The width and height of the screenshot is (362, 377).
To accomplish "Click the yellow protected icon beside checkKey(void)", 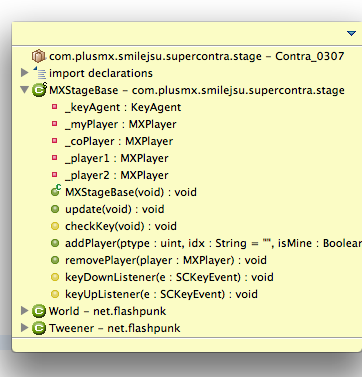I will click(x=55, y=226).
